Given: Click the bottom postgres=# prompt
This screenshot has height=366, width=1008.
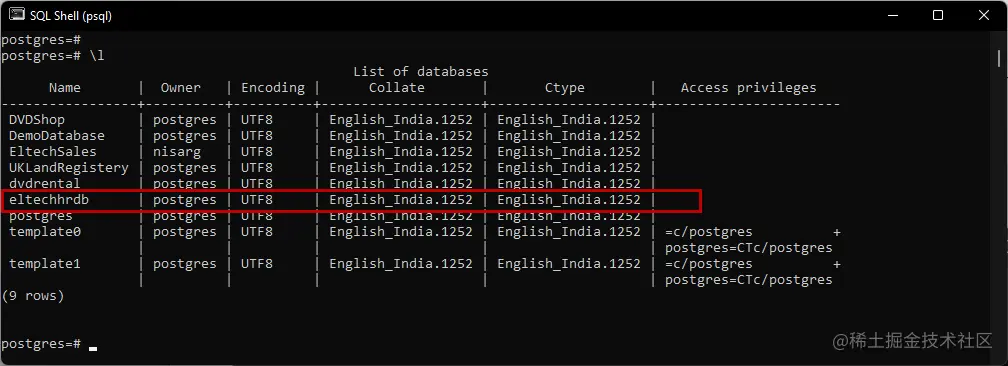Looking at the screenshot, I should [x=41, y=344].
